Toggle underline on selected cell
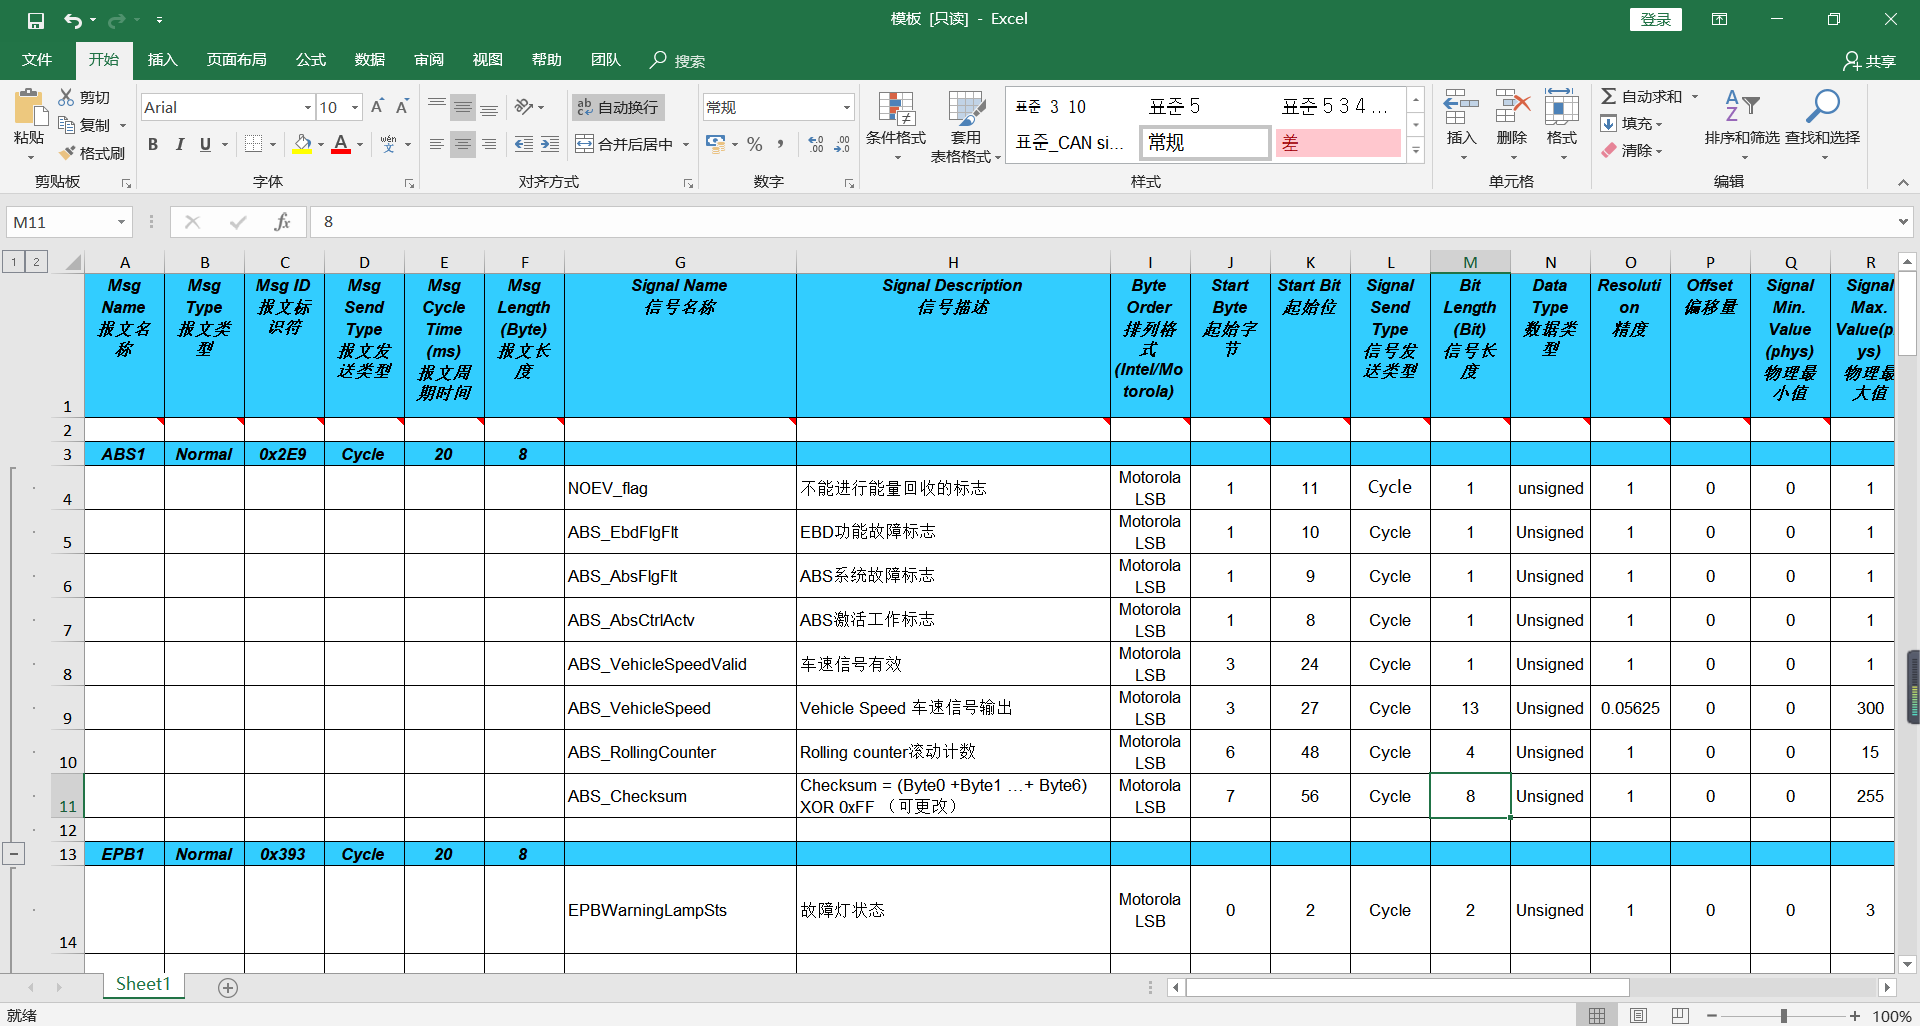The width and height of the screenshot is (1920, 1026). 203,144
